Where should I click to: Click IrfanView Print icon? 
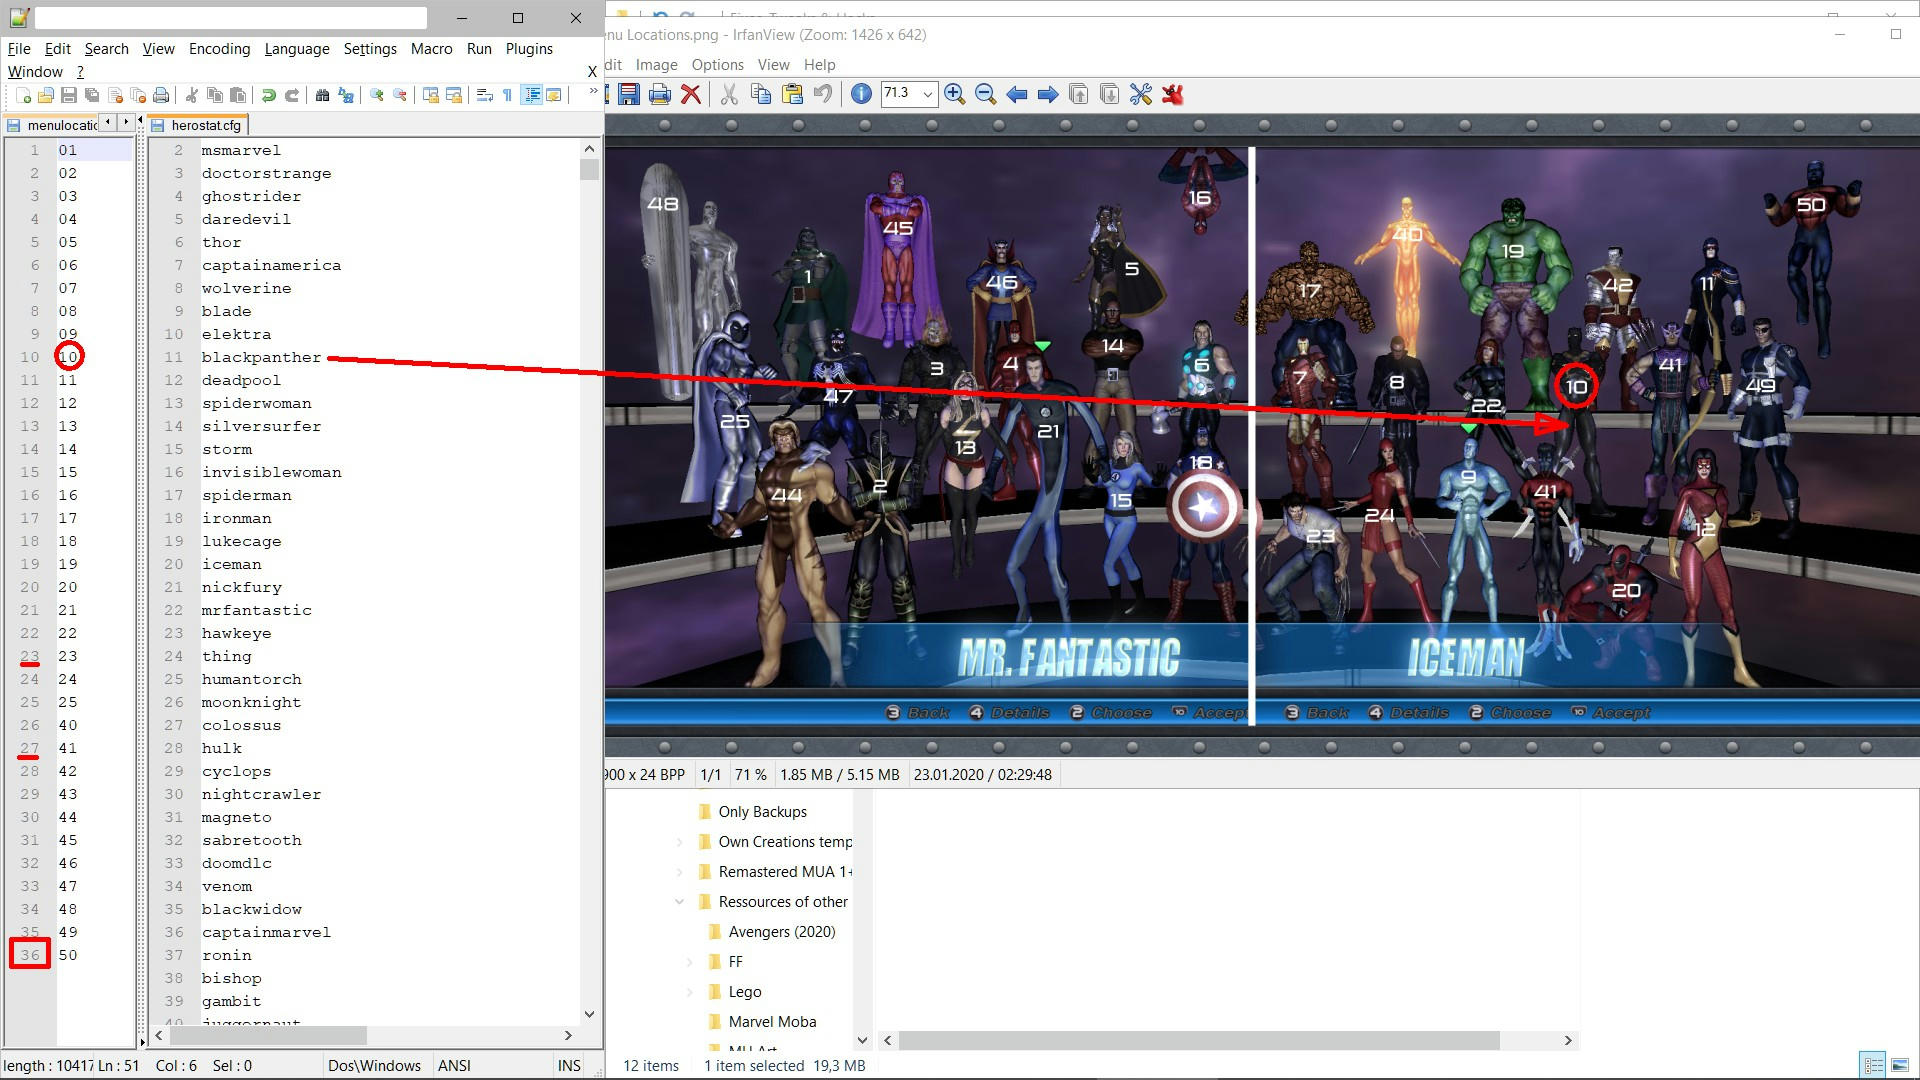tap(660, 94)
